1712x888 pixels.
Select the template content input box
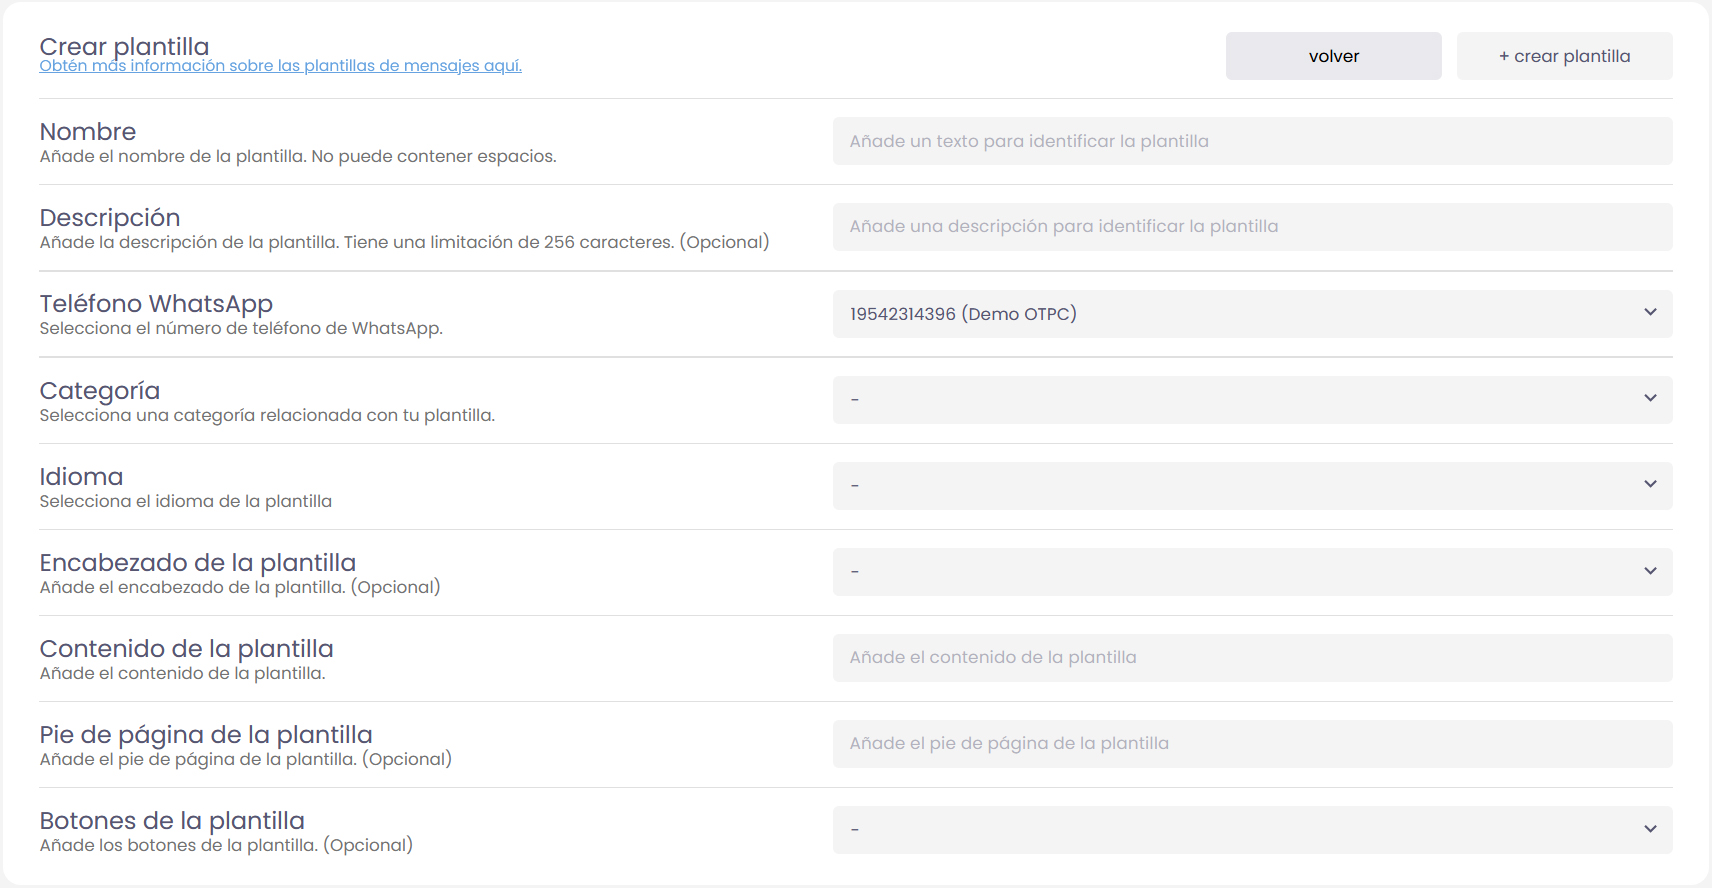[1252, 658]
